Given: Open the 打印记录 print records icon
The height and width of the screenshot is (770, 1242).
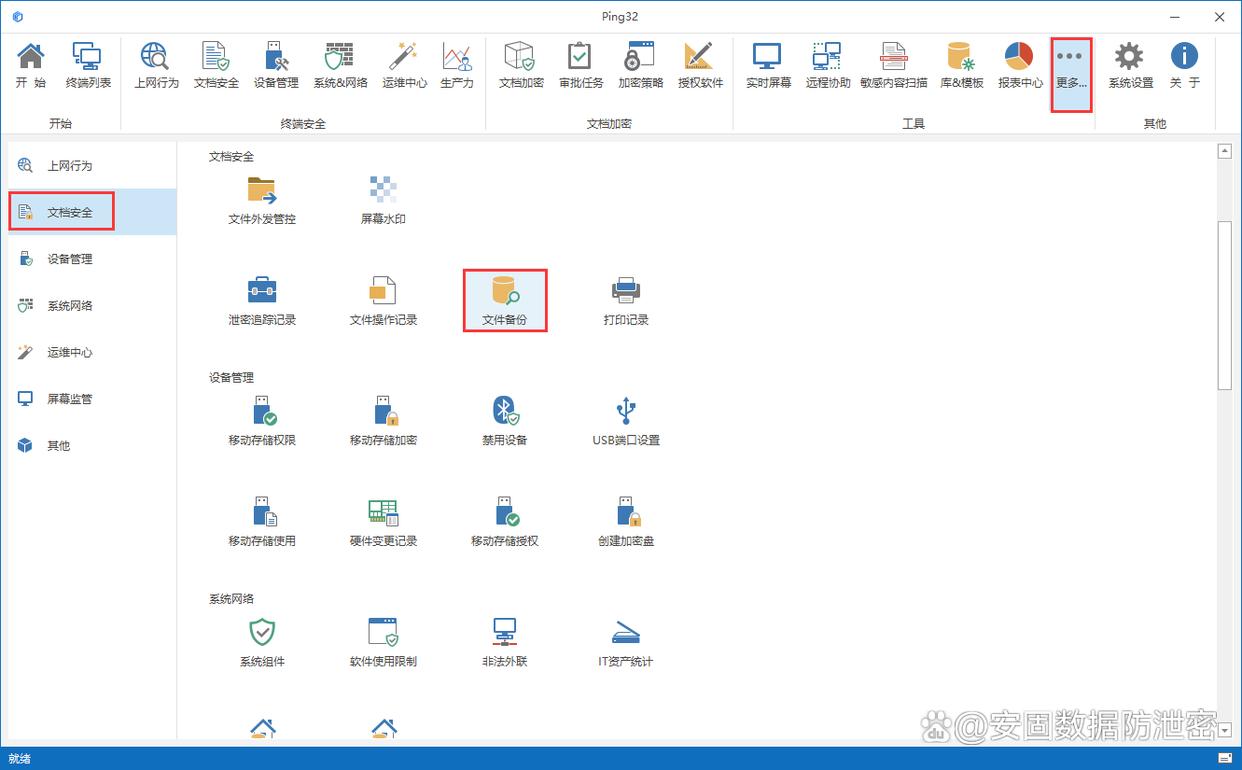Looking at the screenshot, I should point(626,299).
